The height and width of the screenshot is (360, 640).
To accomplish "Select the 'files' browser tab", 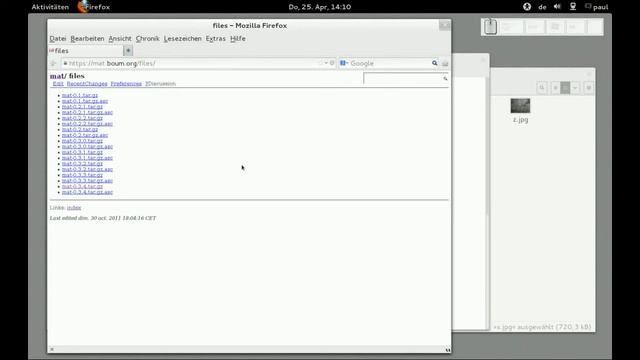I will coord(86,51).
